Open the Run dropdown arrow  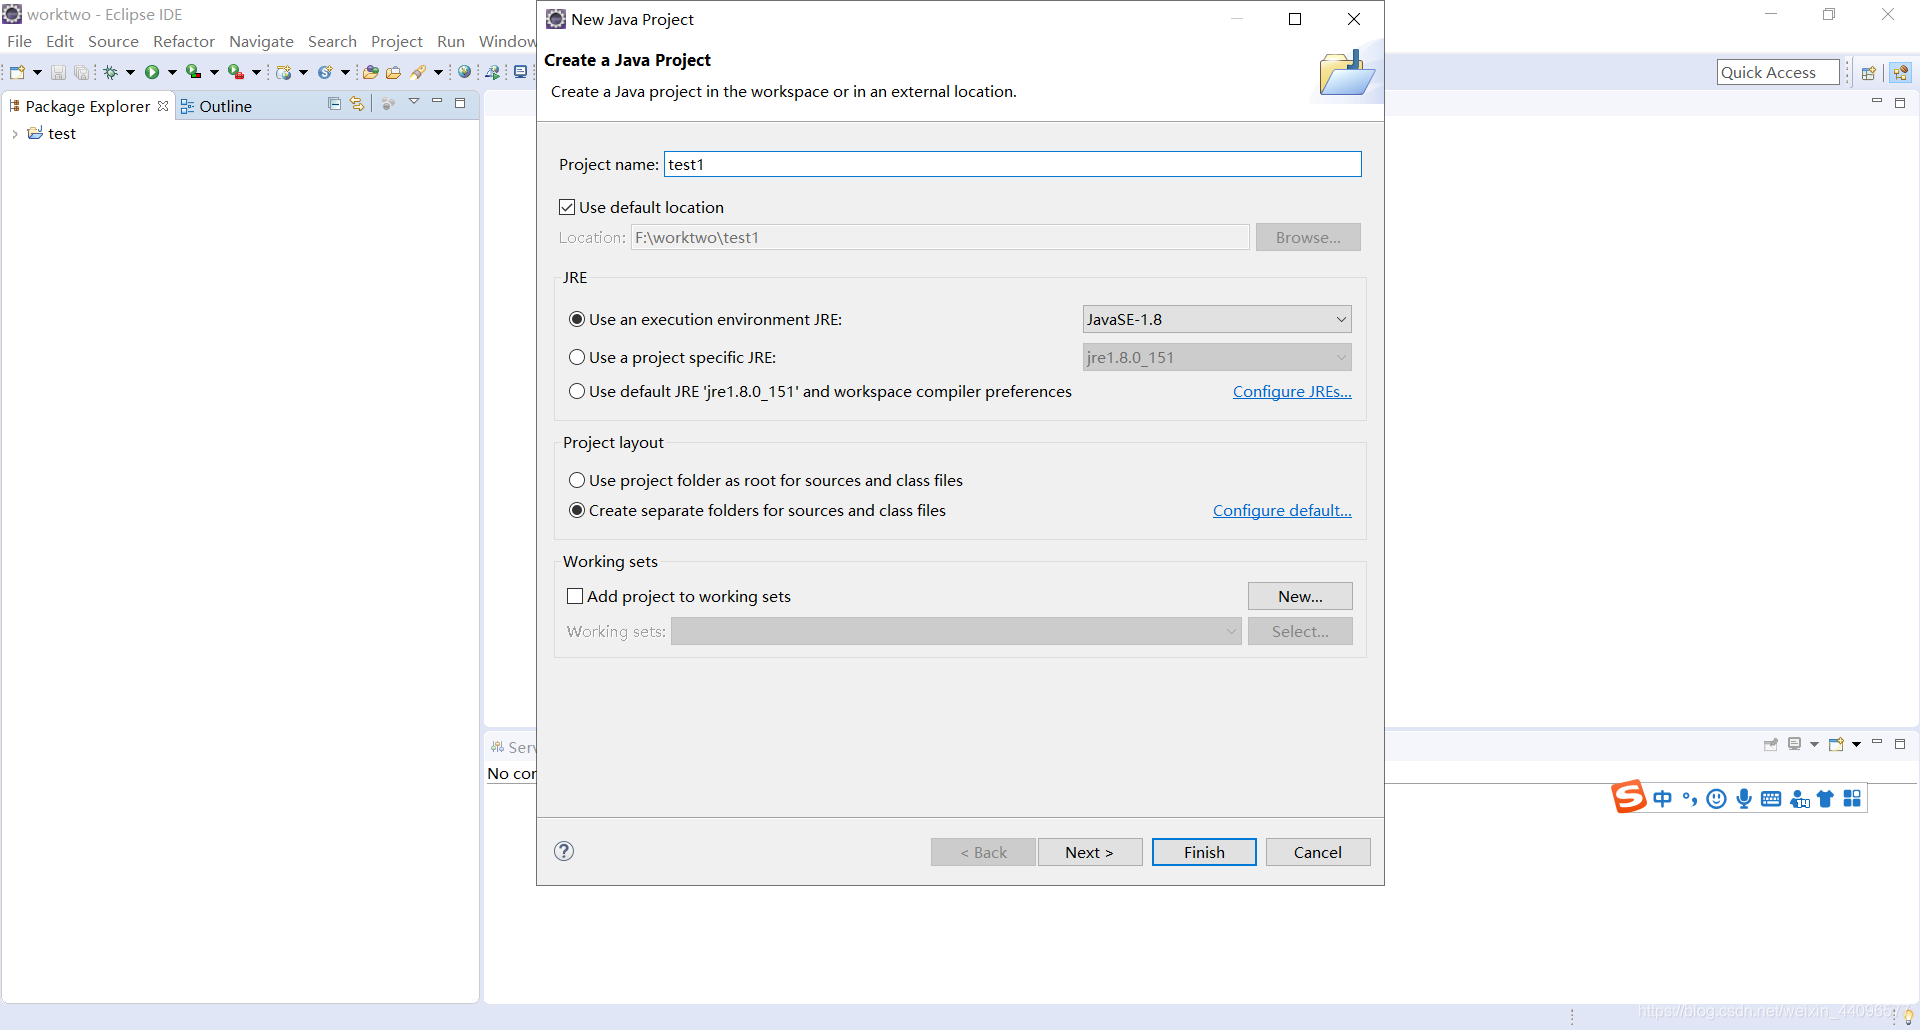(x=172, y=72)
